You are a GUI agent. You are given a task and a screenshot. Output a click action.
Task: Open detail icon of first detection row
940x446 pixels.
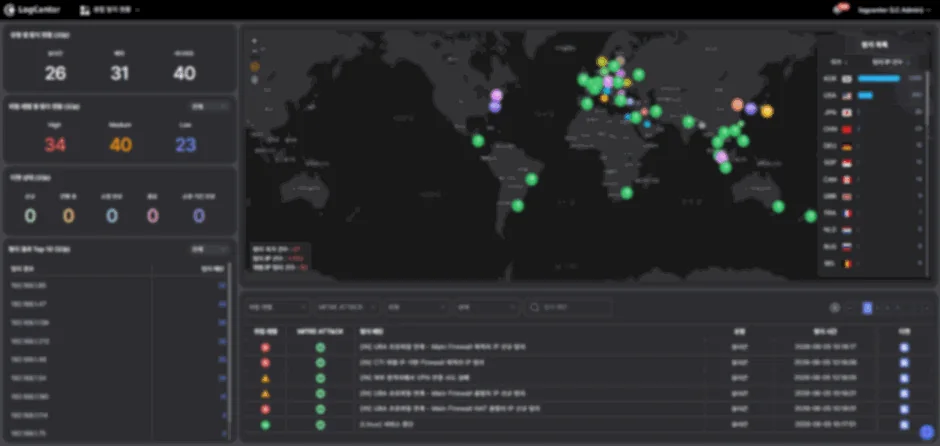904,347
